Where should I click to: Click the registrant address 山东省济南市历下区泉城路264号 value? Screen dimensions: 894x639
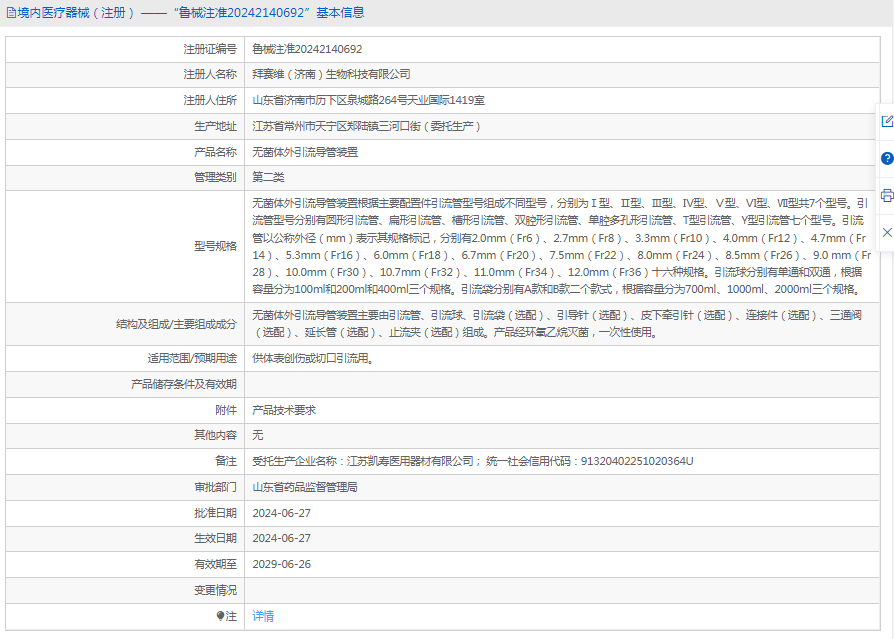tap(368, 100)
